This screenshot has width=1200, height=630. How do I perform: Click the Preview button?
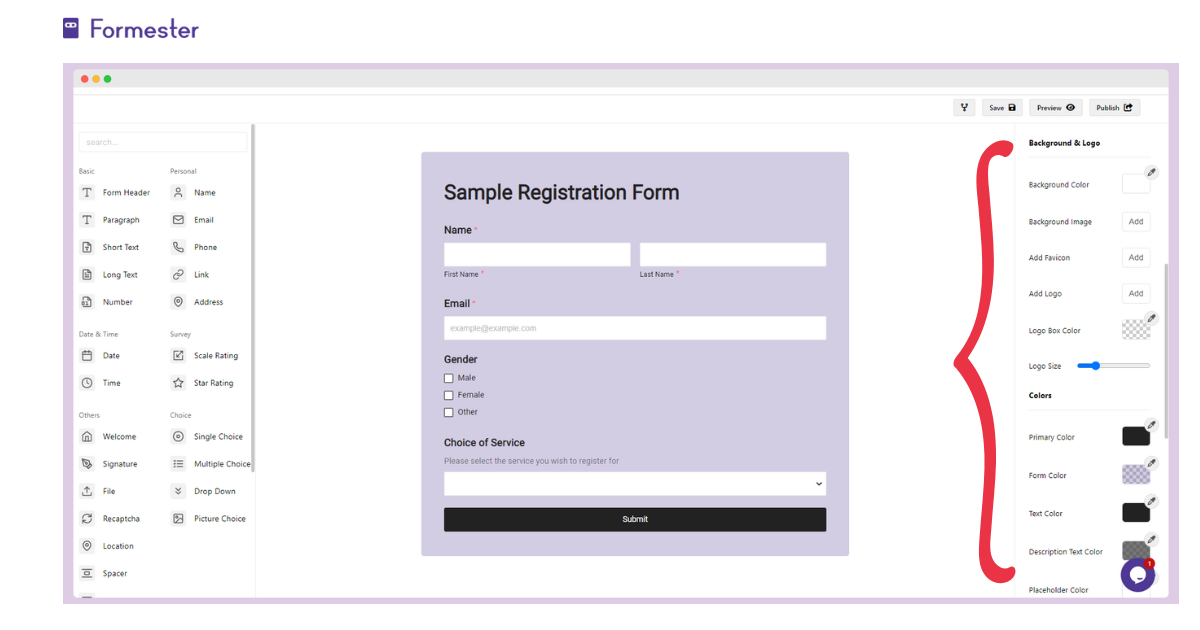[1056, 108]
